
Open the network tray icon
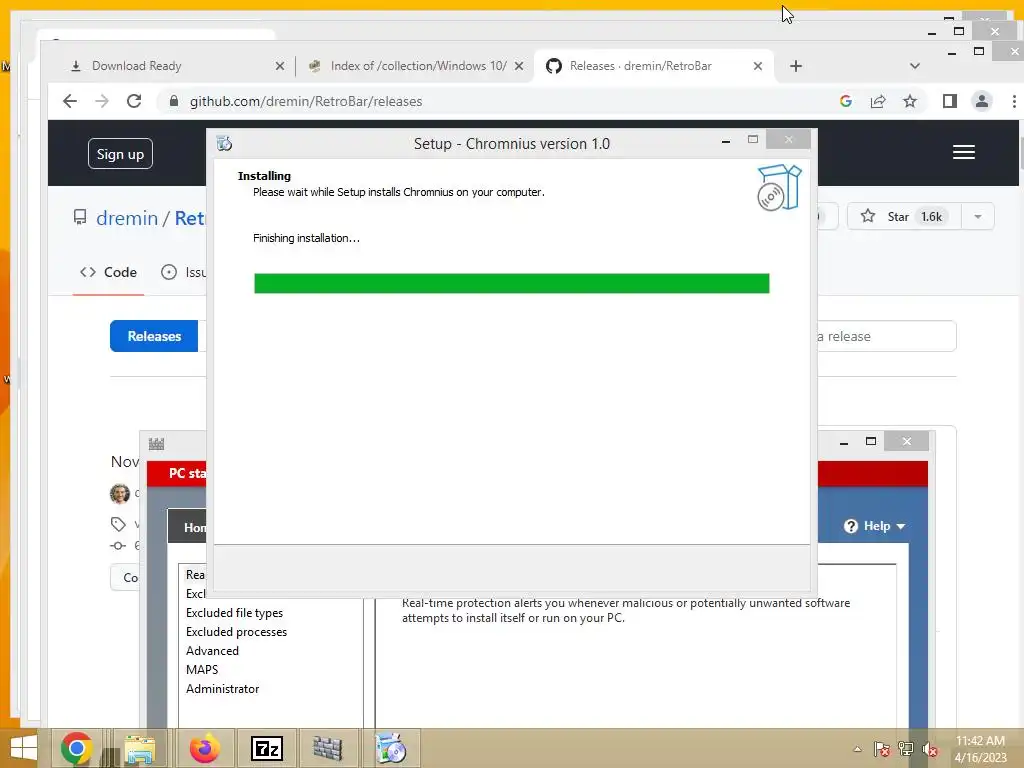[x=906, y=749]
